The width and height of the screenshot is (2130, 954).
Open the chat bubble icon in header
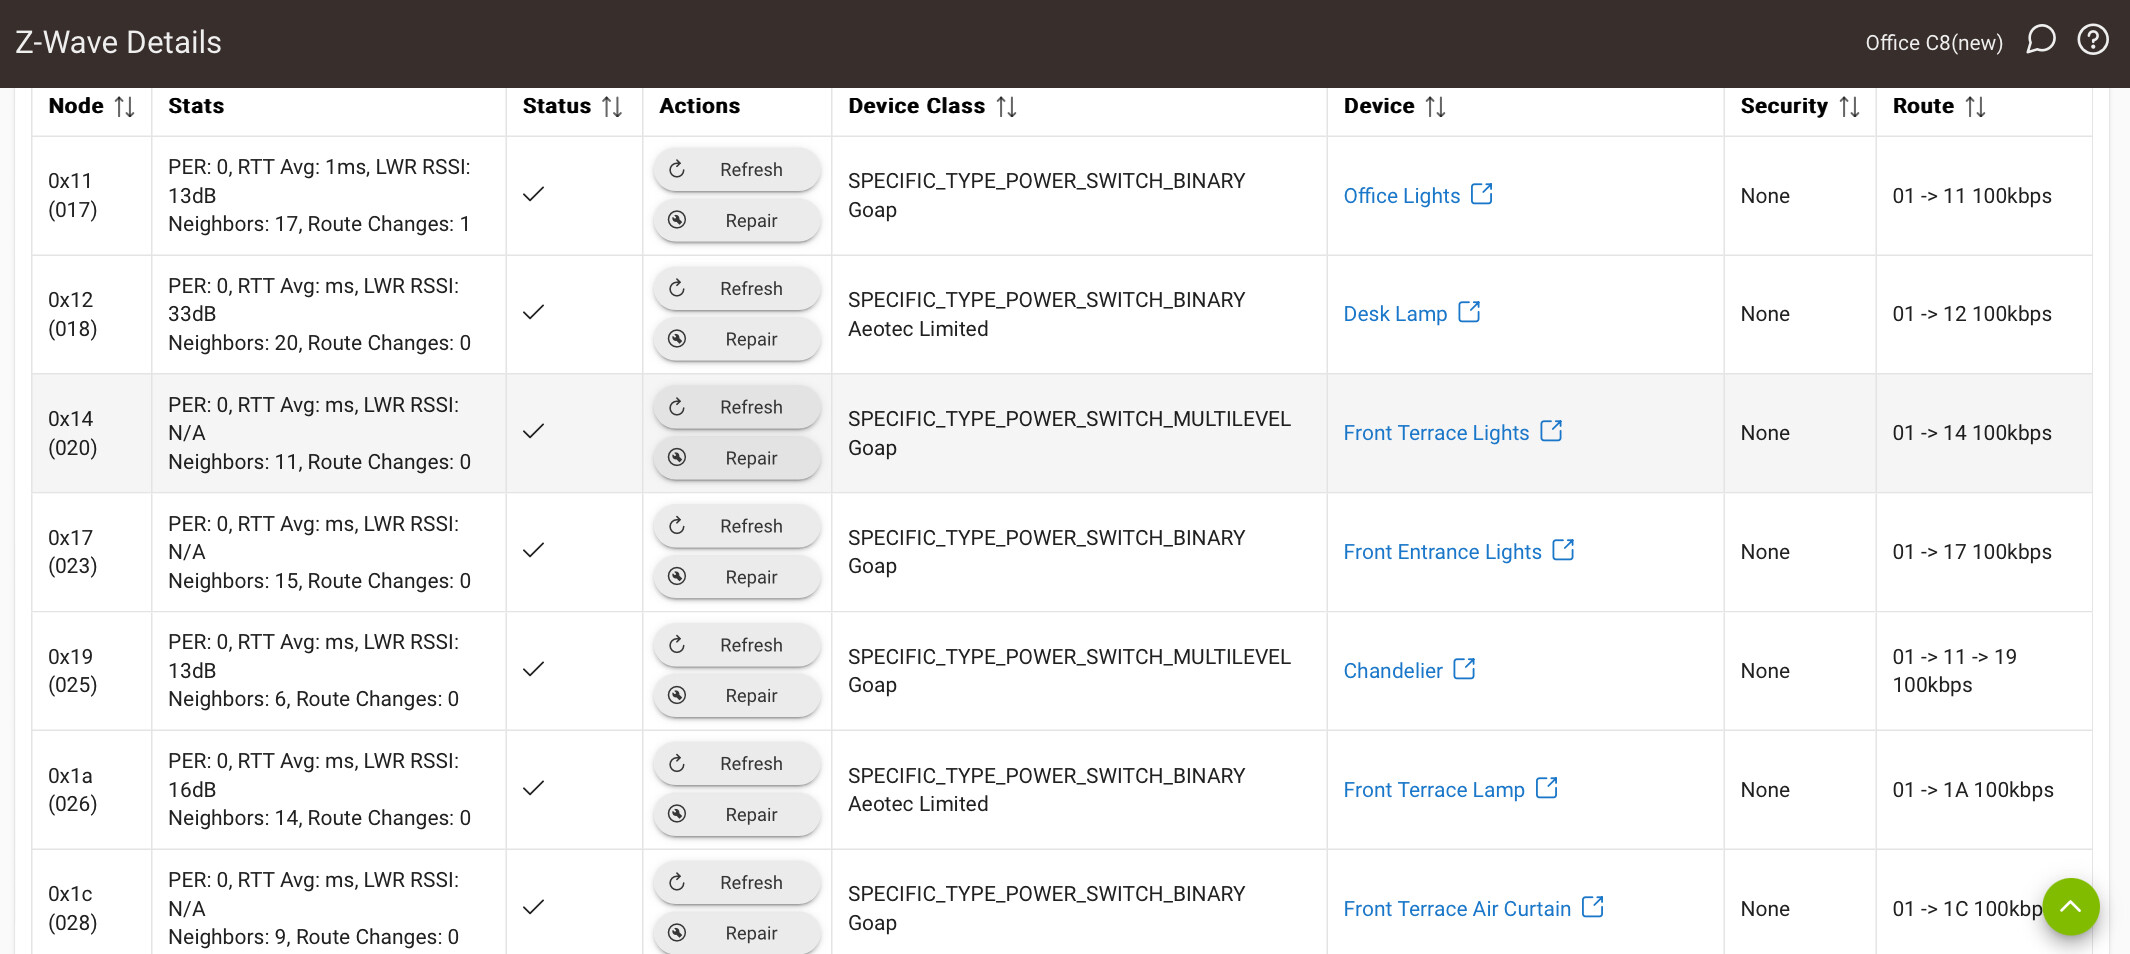[x=2041, y=40]
